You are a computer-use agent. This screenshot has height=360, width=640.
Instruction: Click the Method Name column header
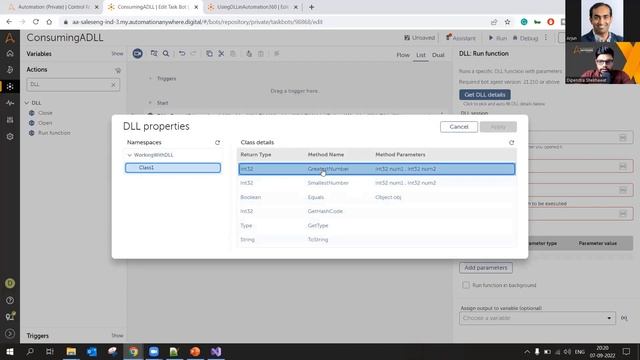tap(326, 155)
